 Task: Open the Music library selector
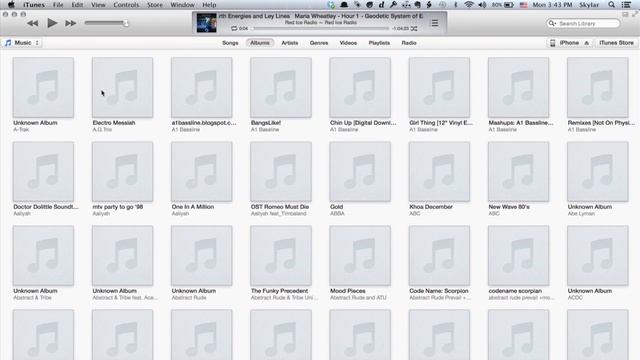coord(22,43)
